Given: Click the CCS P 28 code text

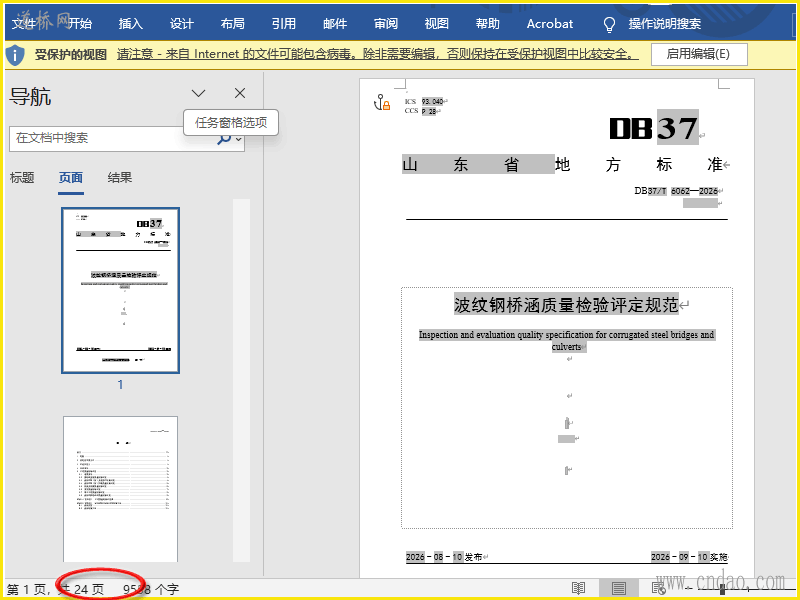Looking at the screenshot, I should point(420,111).
